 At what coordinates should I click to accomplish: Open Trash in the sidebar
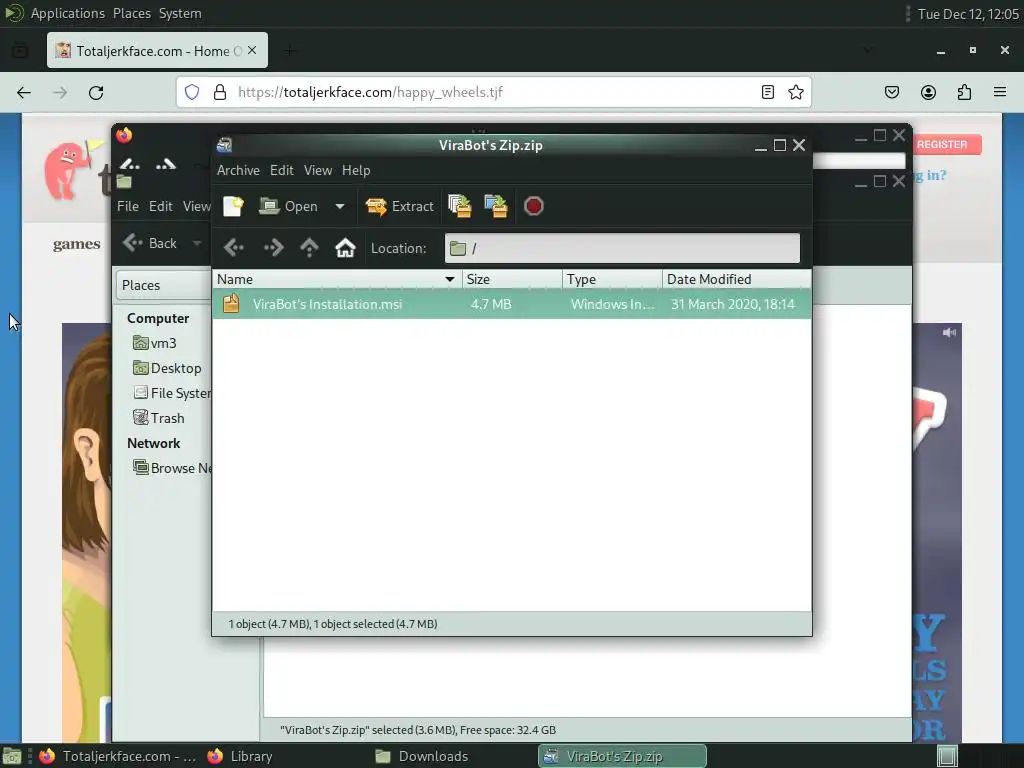159,418
